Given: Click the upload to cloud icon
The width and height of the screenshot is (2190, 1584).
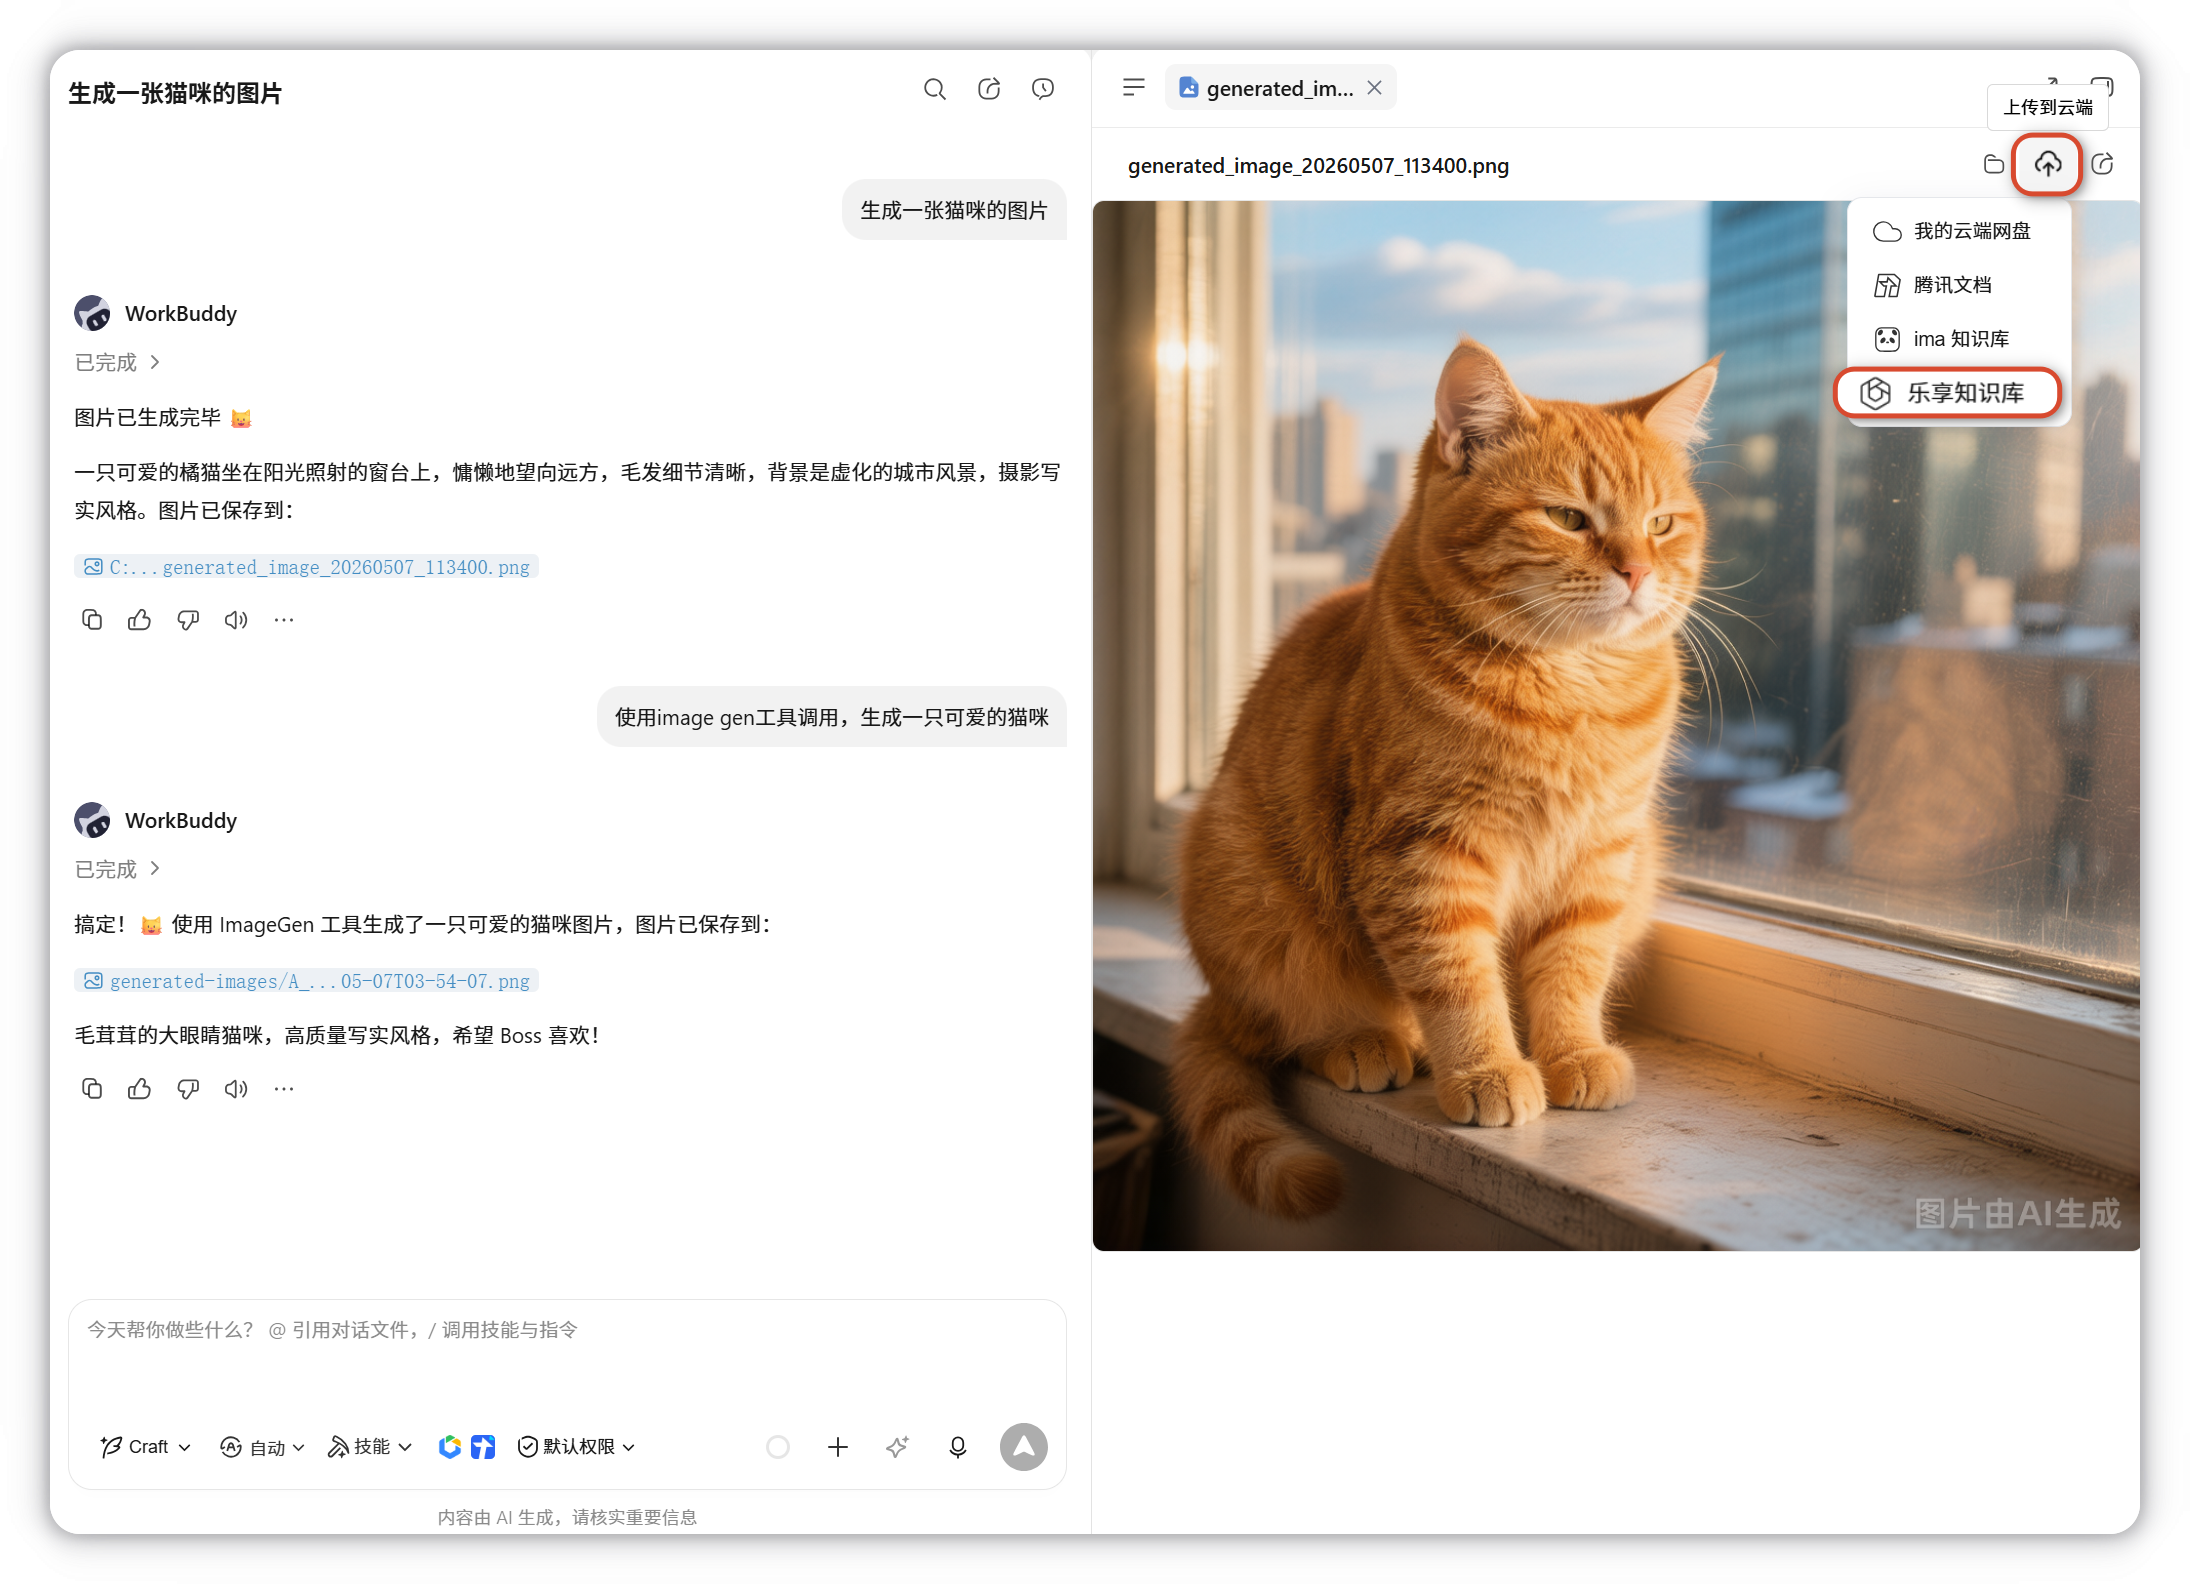Looking at the screenshot, I should coord(2048,164).
